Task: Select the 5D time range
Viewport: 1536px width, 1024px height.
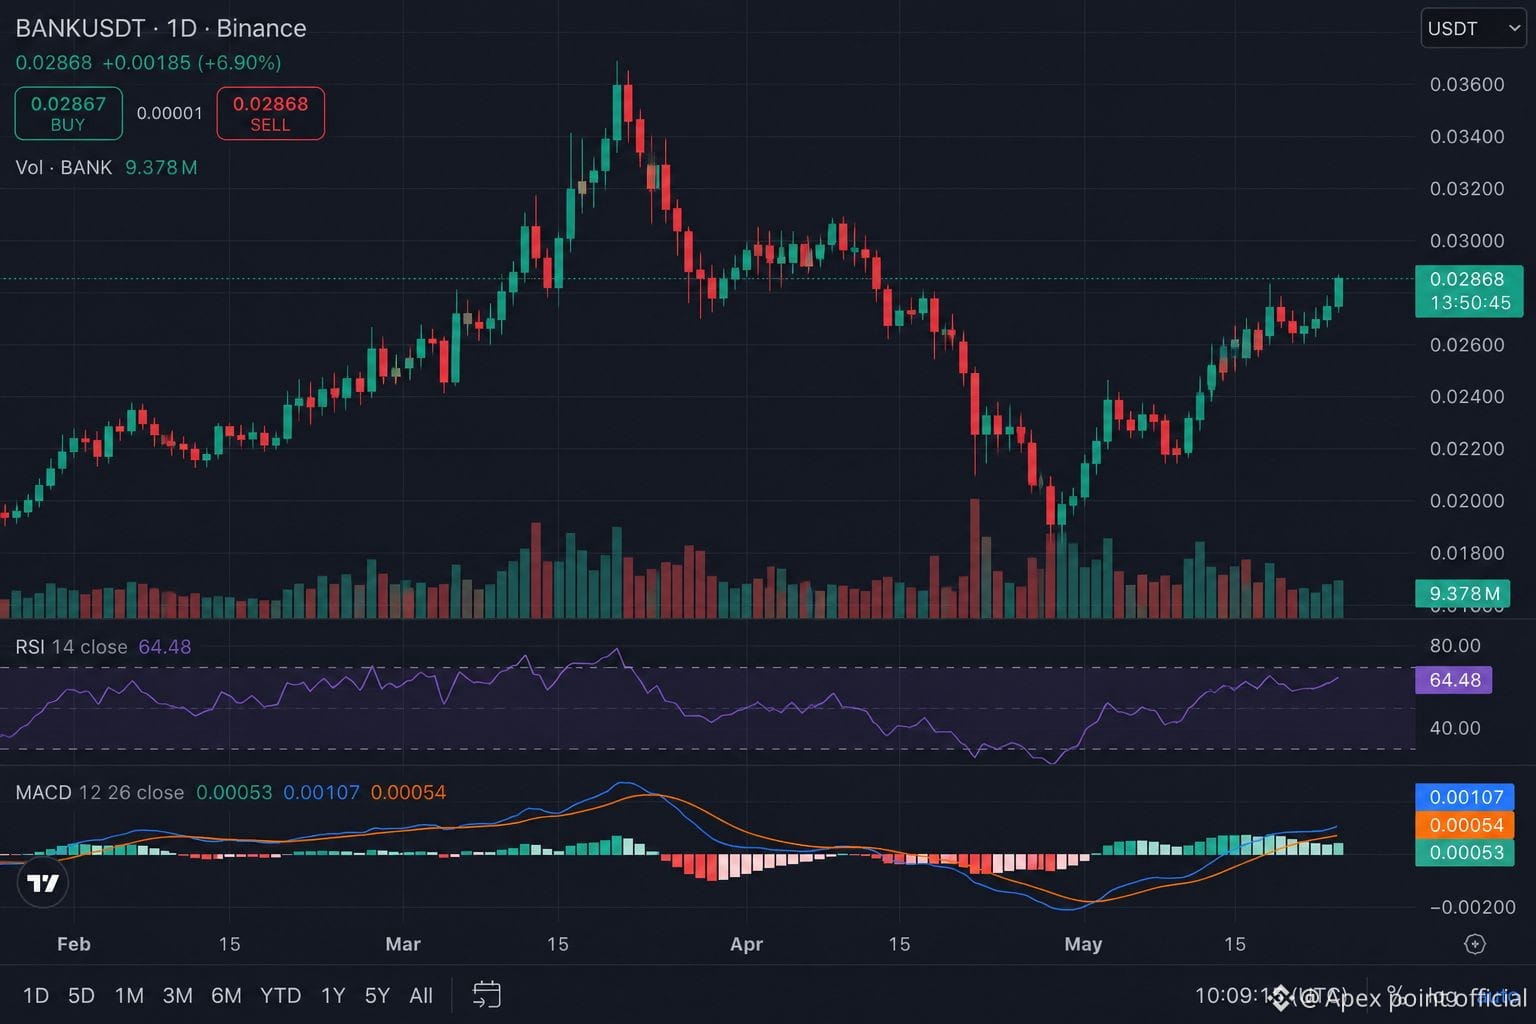Action: click(81, 995)
